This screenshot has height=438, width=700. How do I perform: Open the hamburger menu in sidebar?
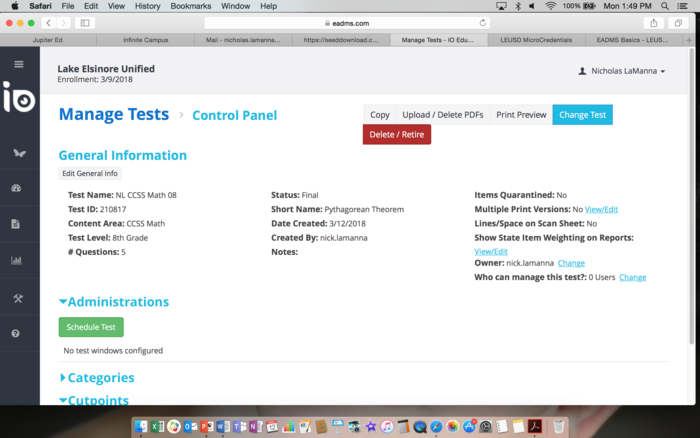pos(18,64)
